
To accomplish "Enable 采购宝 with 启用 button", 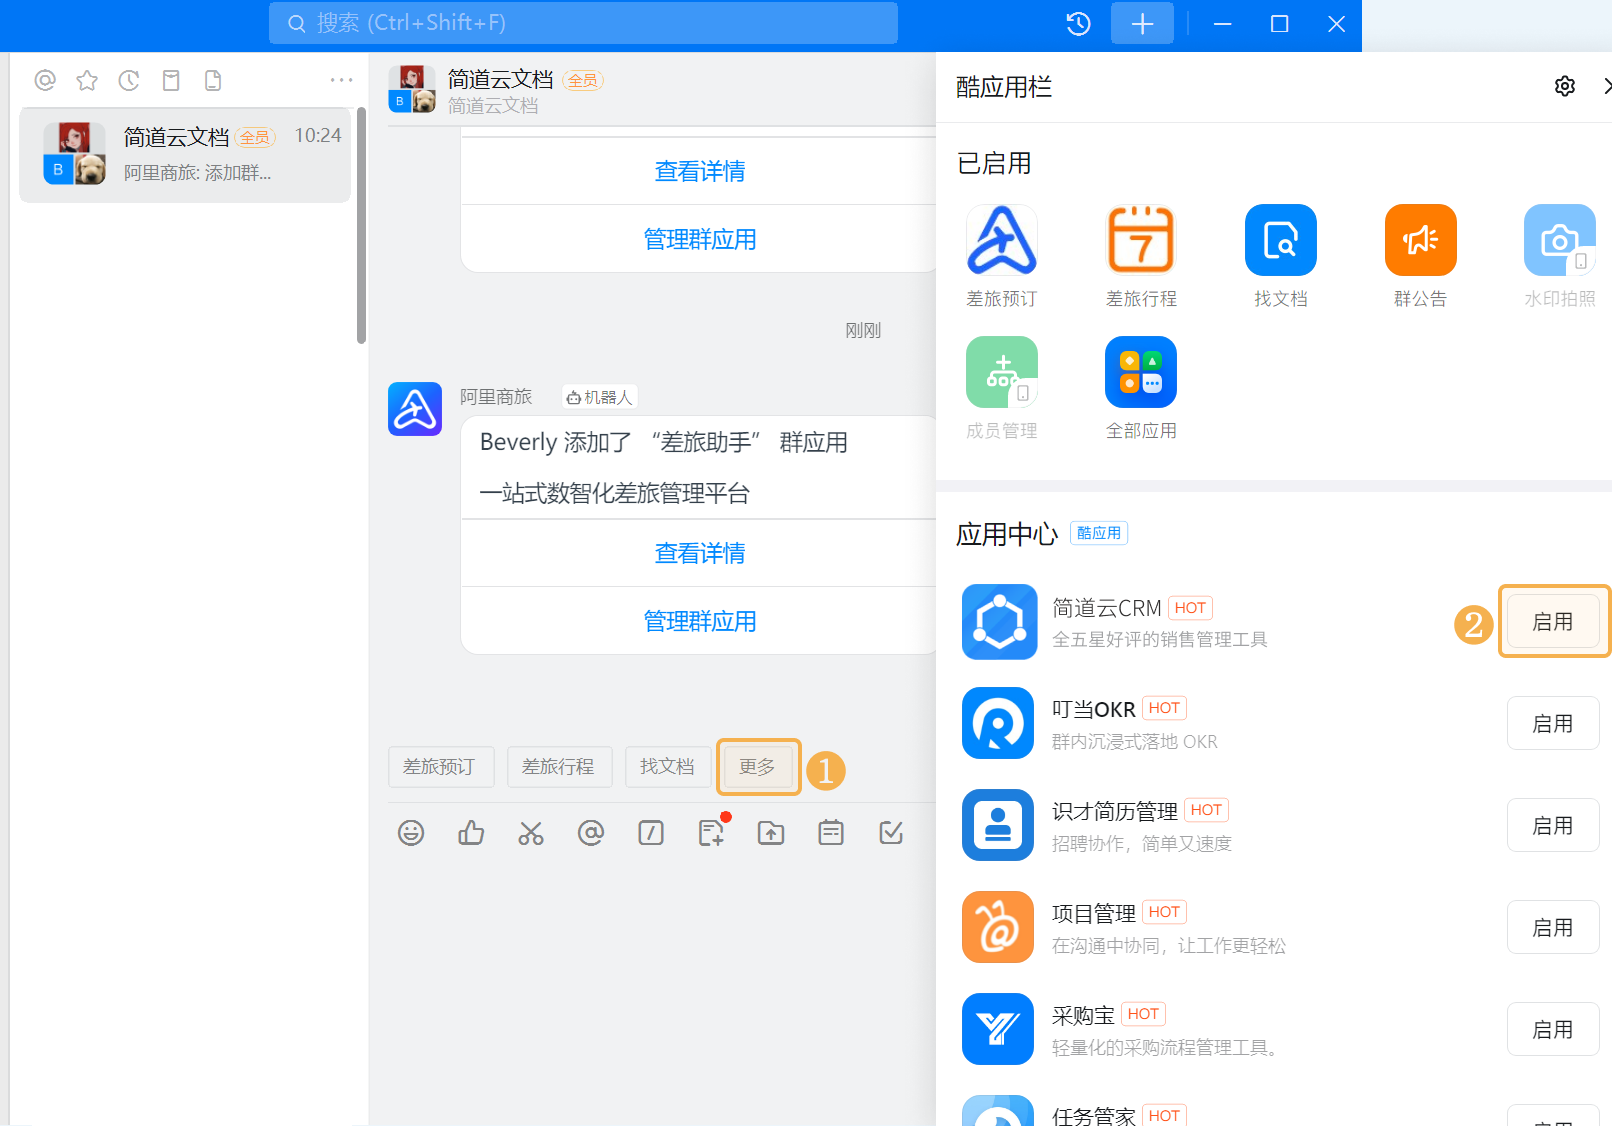I will [x=1553, y=1030].
